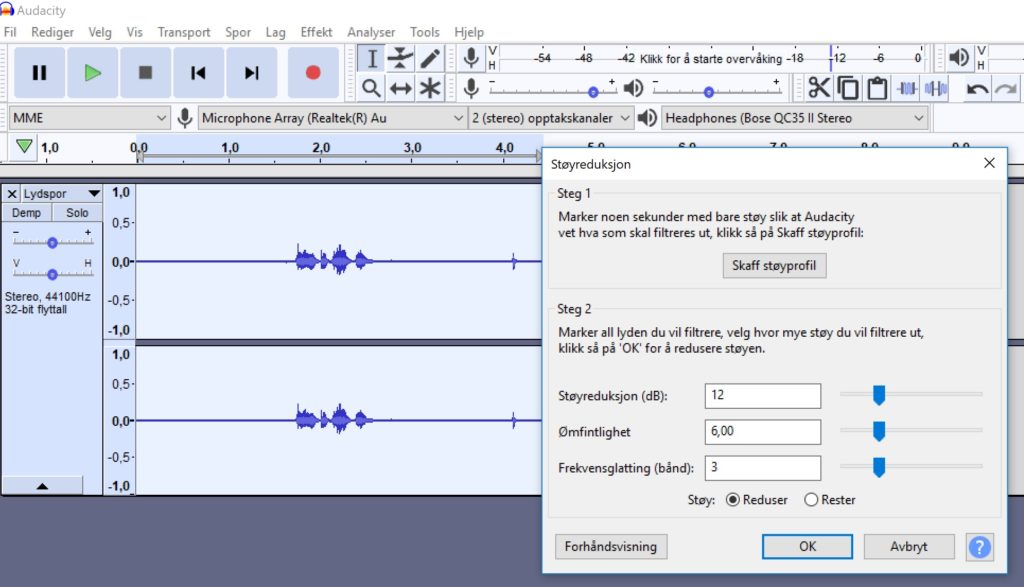This screenshot has height=587, width=1024.
Task: Open the 2 (stereo) opptakskanaler dropdown
Action: (x=551, y=118)
